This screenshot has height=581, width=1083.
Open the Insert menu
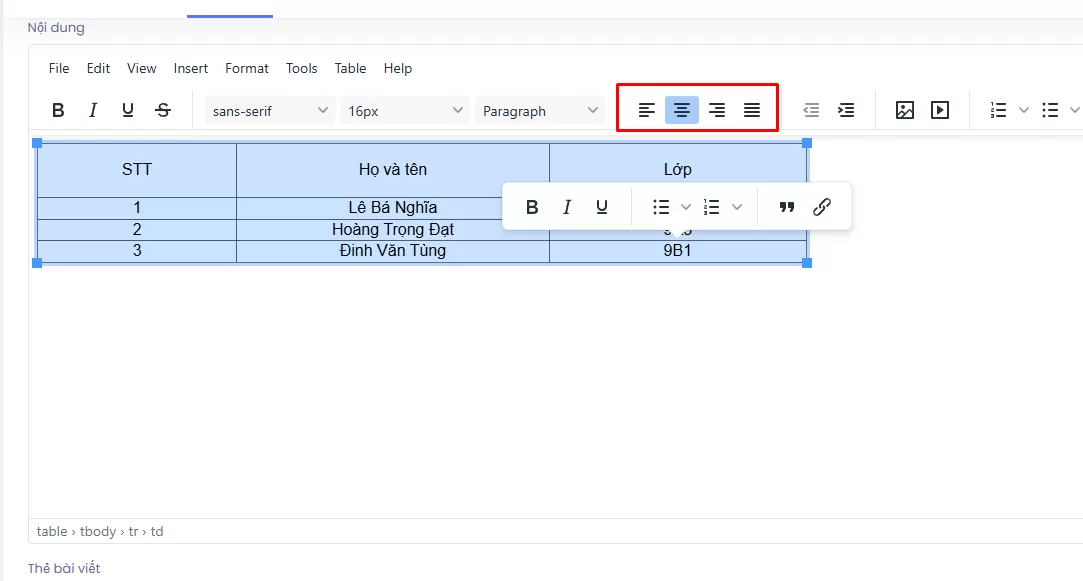pos(191,68)
